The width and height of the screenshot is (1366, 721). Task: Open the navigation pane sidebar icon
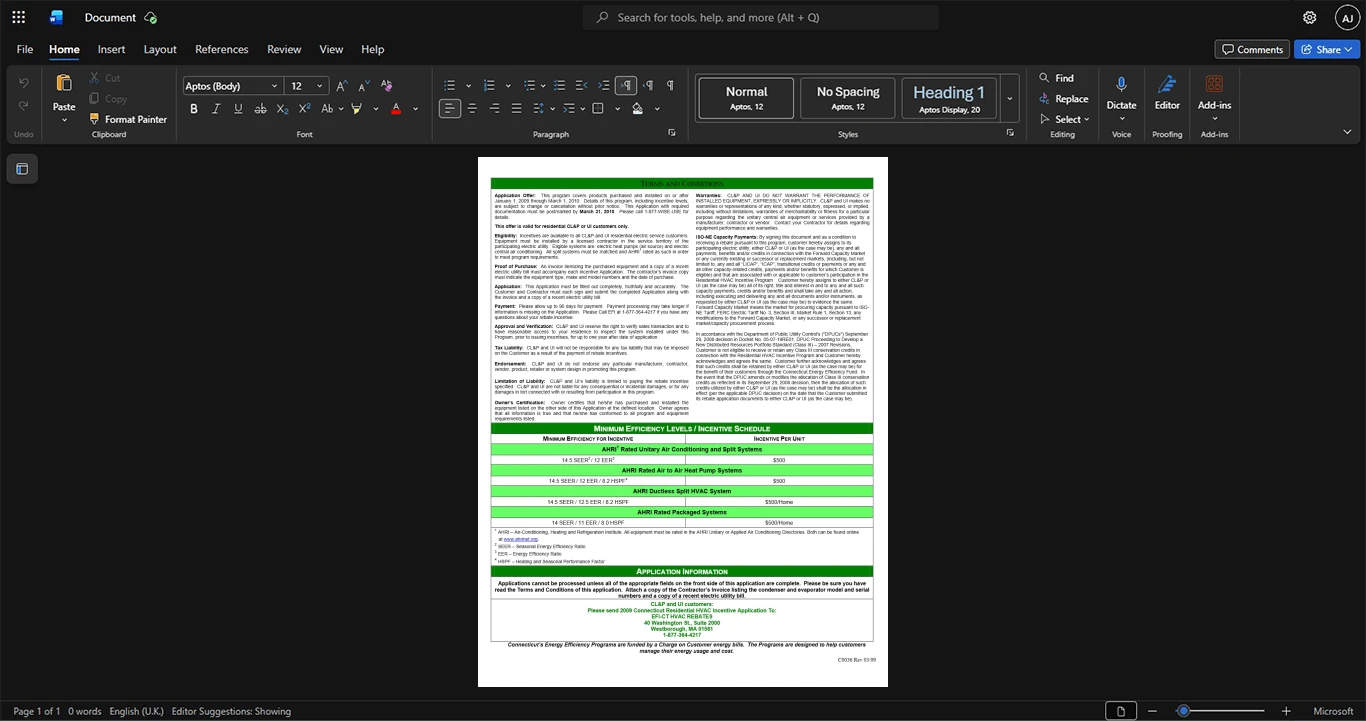pyautogui.click(x=22, y=169)
